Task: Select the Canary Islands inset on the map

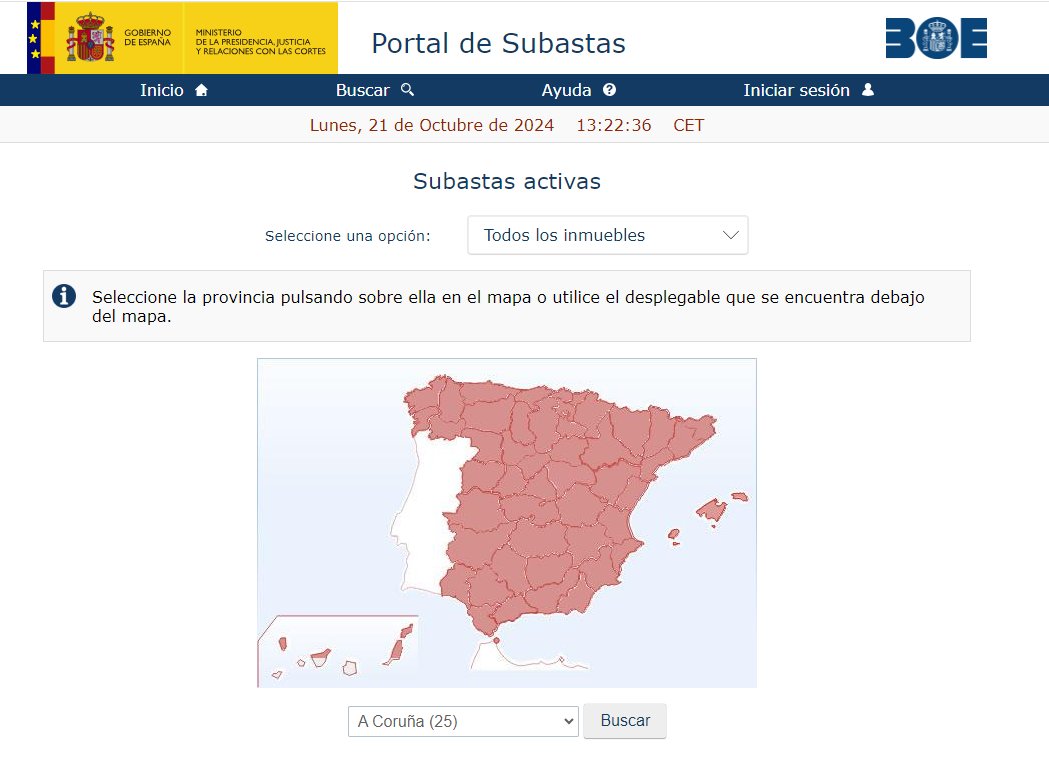Action: coord(320,655)
